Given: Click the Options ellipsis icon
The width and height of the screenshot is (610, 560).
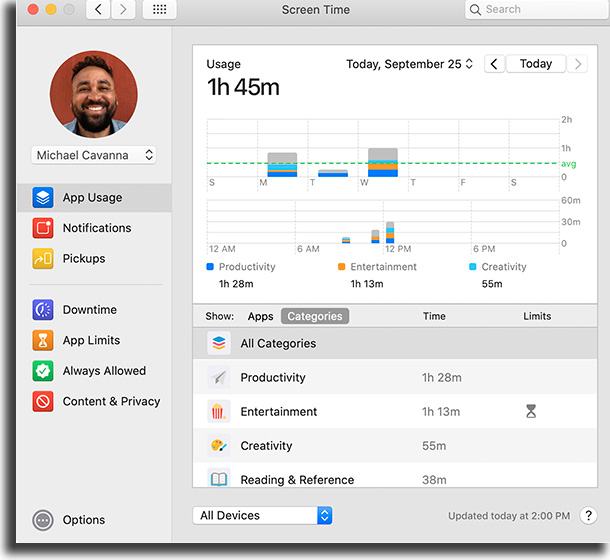Looking at the screenshot, I should pyautogui.click(x=43, y=520).
